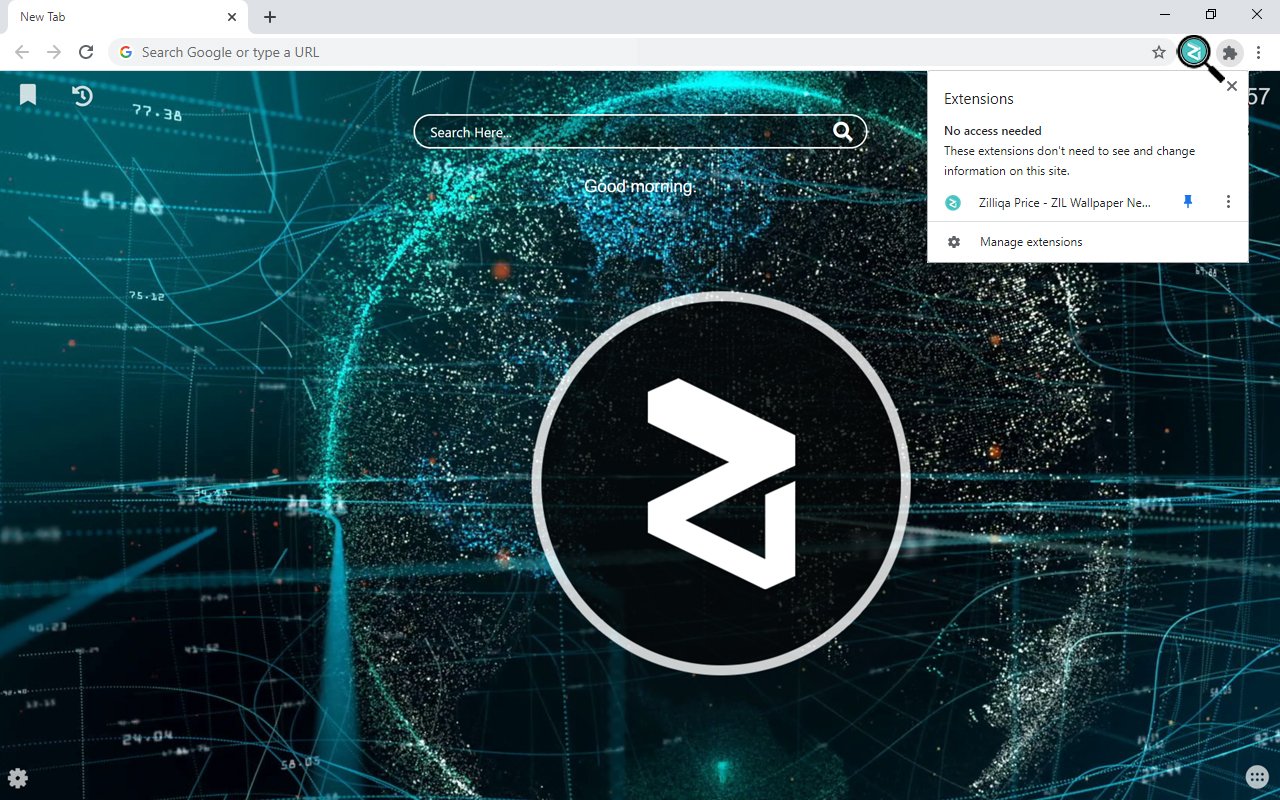Screen dimensions: 1280x800
Task: Go back to the previous page
Action: 22,52
